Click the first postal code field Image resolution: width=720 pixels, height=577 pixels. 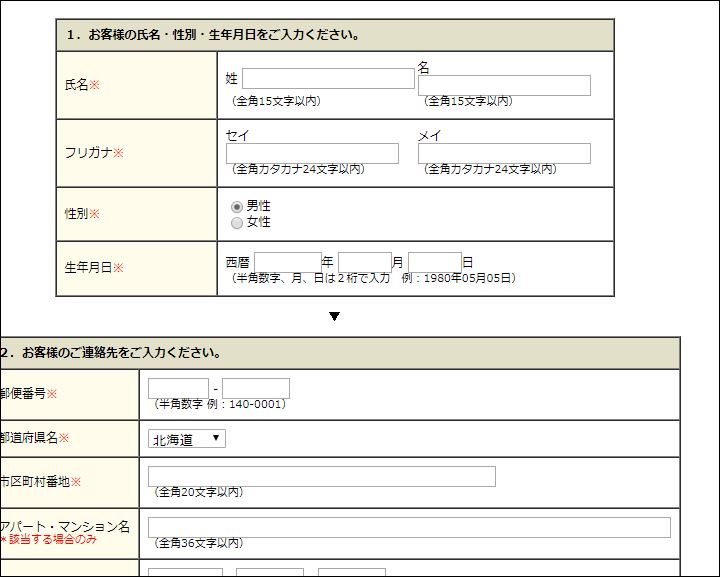[x=178, y=388]
